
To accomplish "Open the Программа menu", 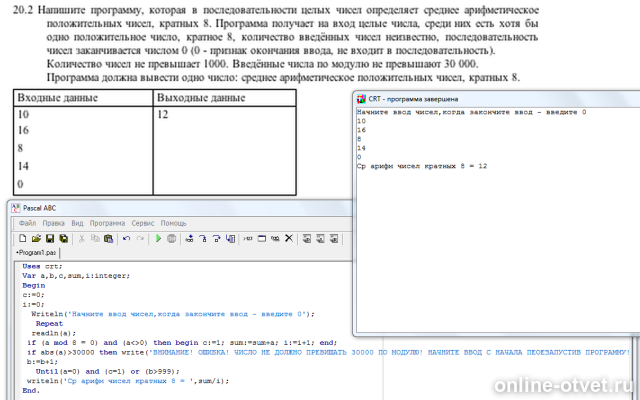I will tap(107, 223).
